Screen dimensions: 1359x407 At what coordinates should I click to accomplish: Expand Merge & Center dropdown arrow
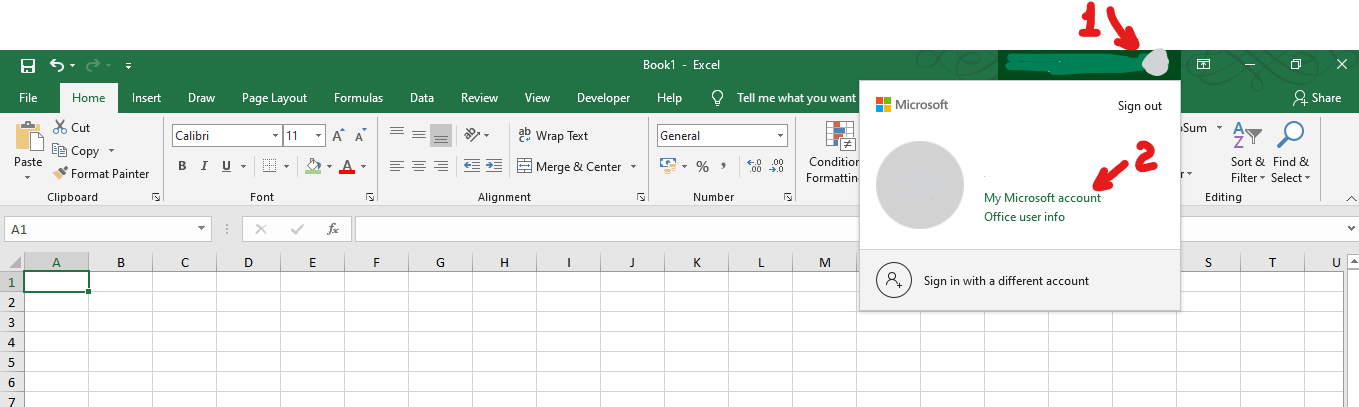coord(631,166)
